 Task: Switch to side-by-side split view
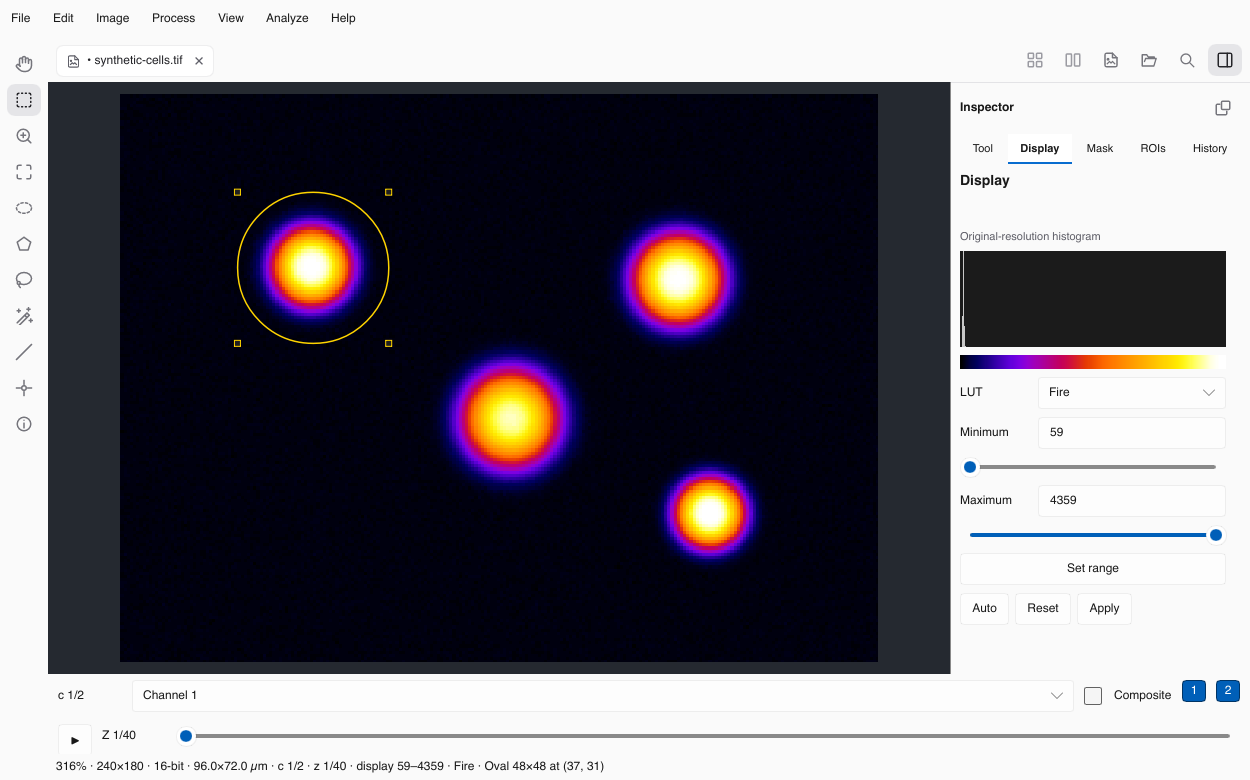tap(1073, 60)
